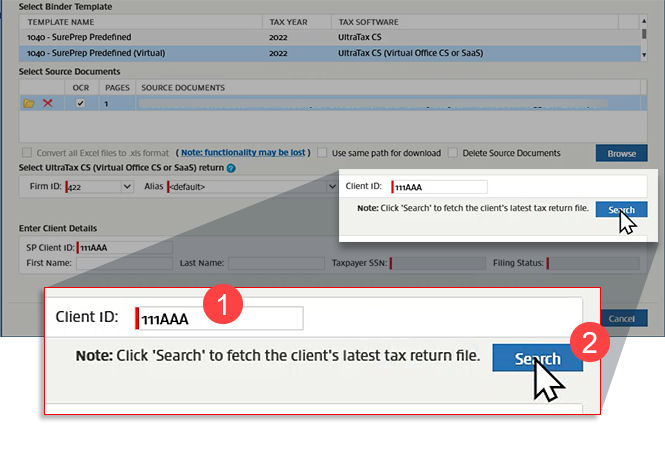
Task: Check Use same path for download
Action: [322, 153]
